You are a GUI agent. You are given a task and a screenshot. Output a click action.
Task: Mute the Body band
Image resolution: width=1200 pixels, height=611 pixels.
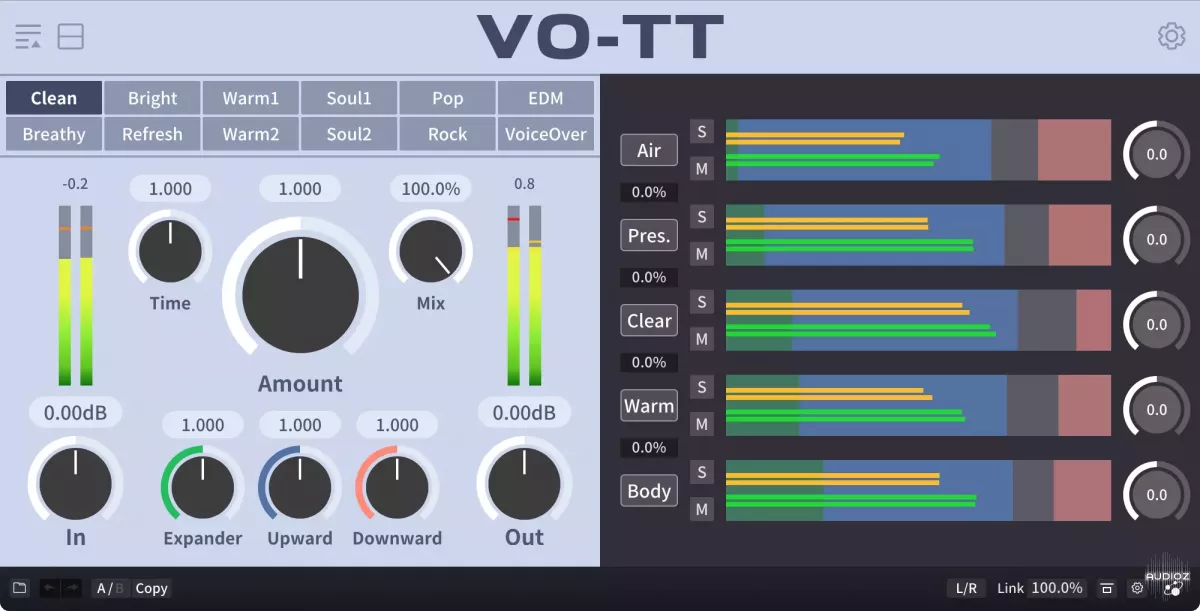coord(702,509)
